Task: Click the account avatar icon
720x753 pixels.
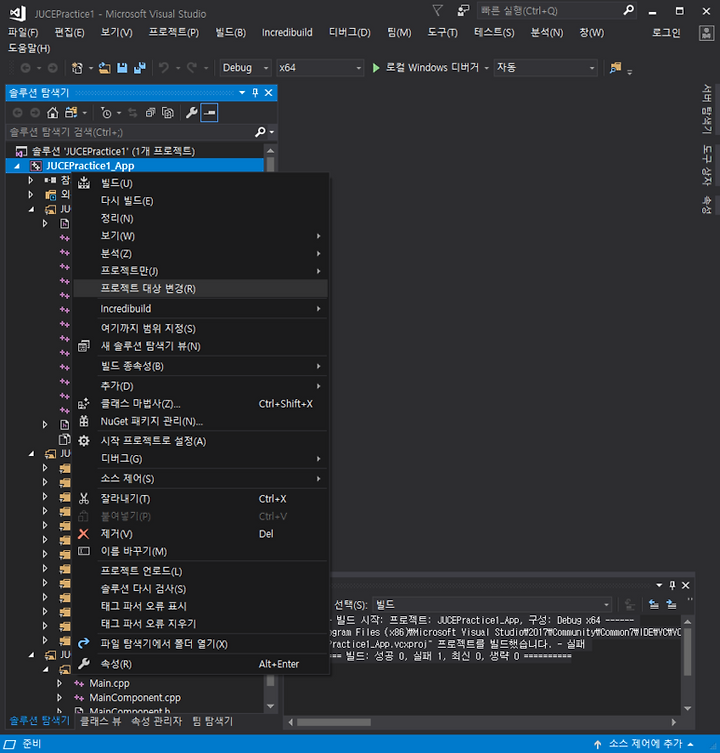Action: pos(706,33)
